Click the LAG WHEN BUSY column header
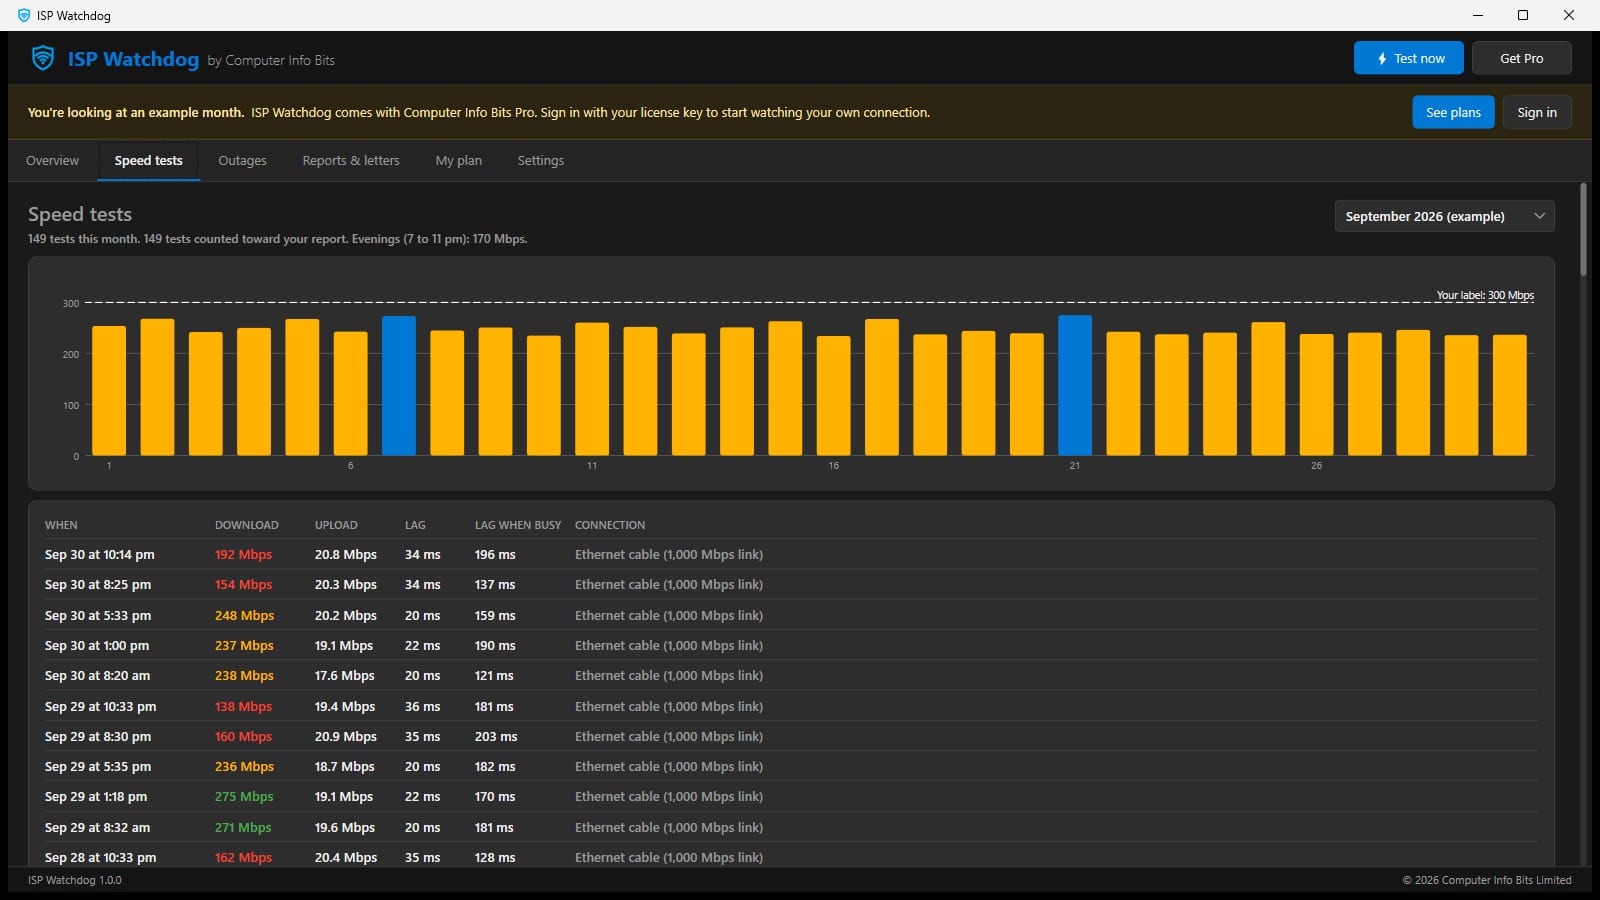 pos(518,525)
